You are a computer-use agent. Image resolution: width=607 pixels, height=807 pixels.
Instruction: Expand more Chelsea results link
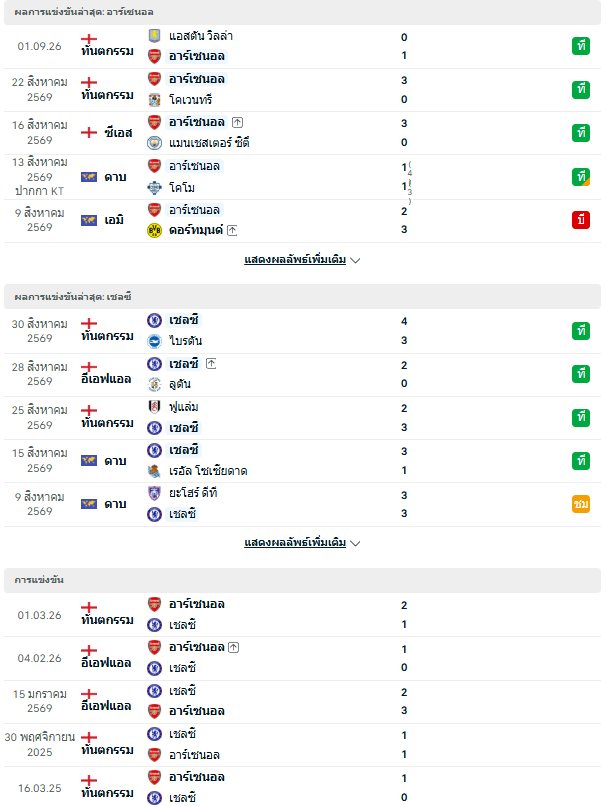click(x=302, y=542)
